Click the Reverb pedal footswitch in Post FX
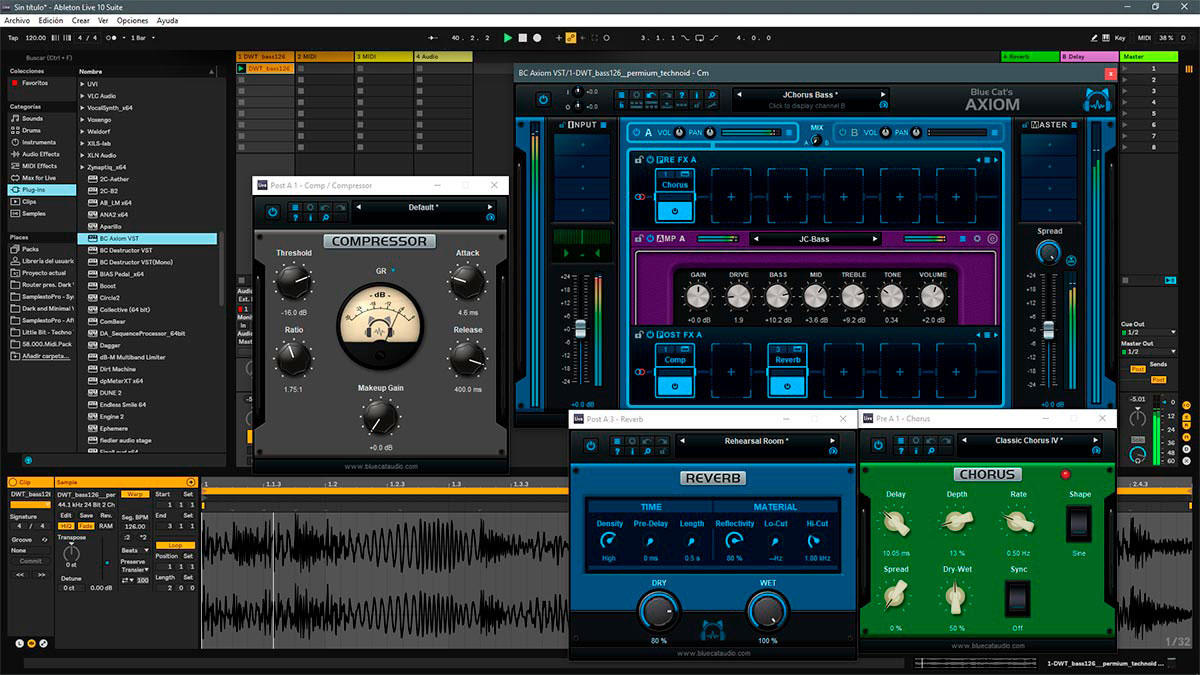Viewport: 1200px width, 675px height. tap(787, 385)
